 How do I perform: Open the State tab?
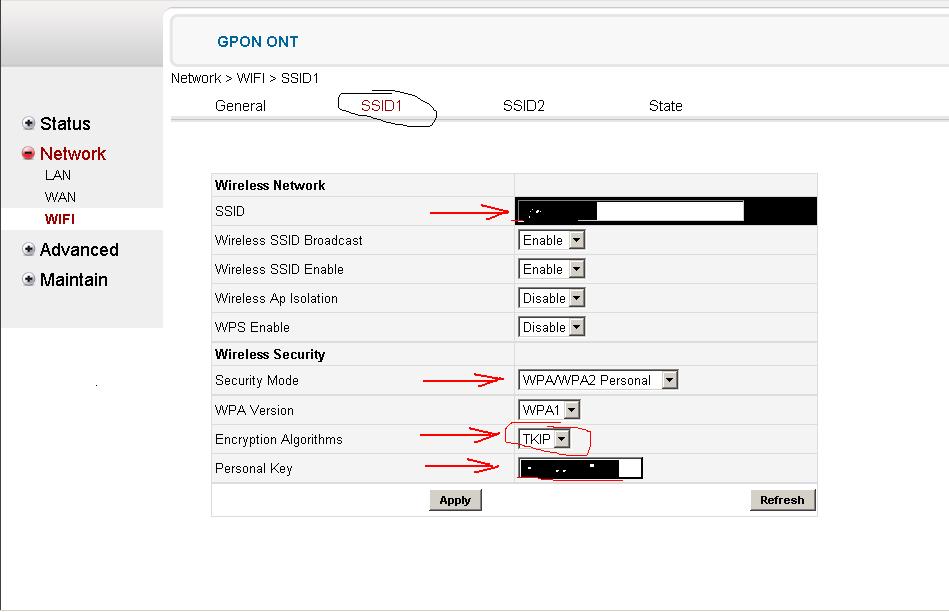pyautogui.click(x=665, y=106)
